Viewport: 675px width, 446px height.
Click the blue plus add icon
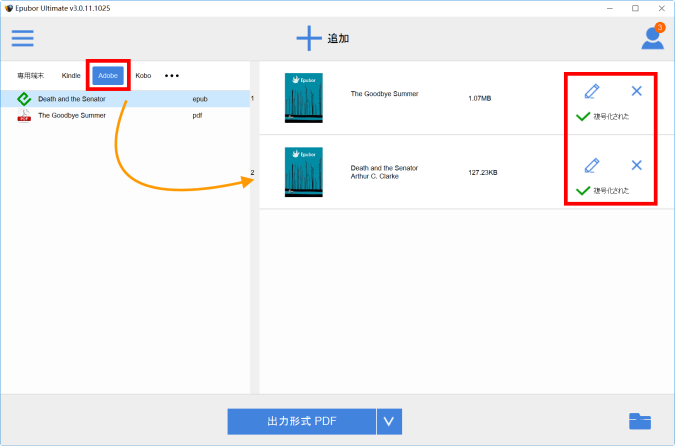(x=309, y=38)
